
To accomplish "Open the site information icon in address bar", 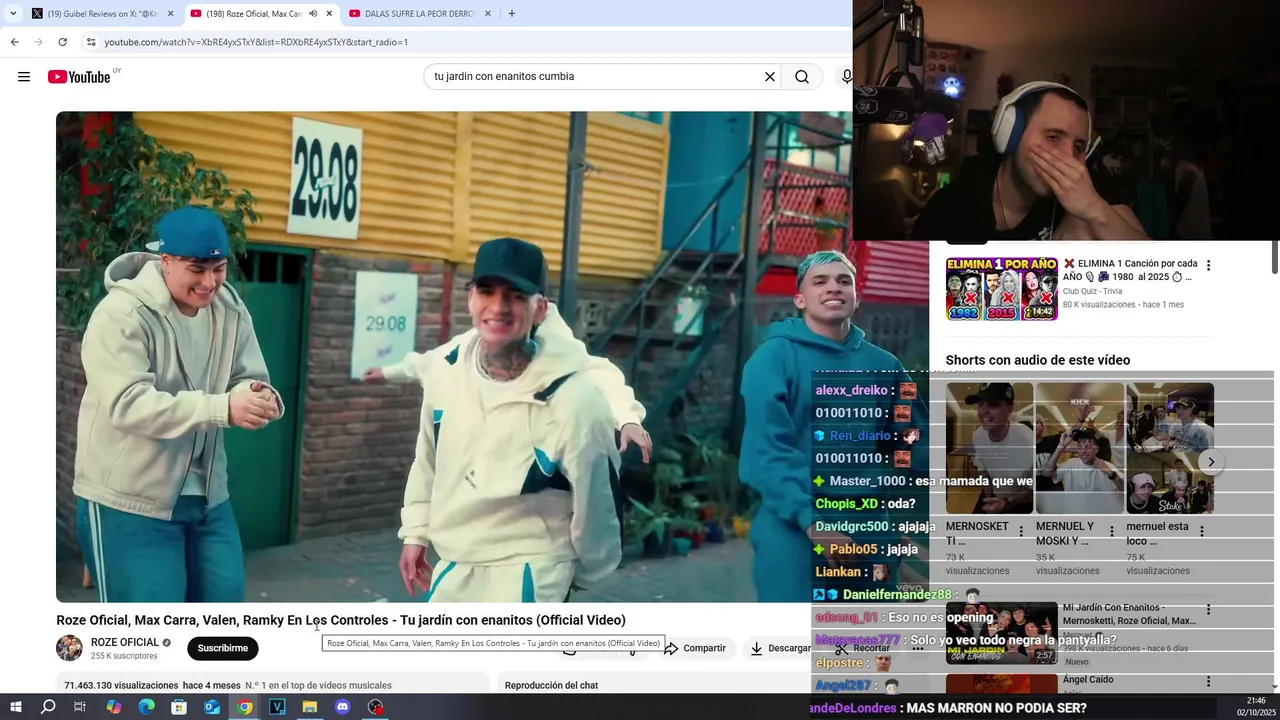I will point(91,42).
